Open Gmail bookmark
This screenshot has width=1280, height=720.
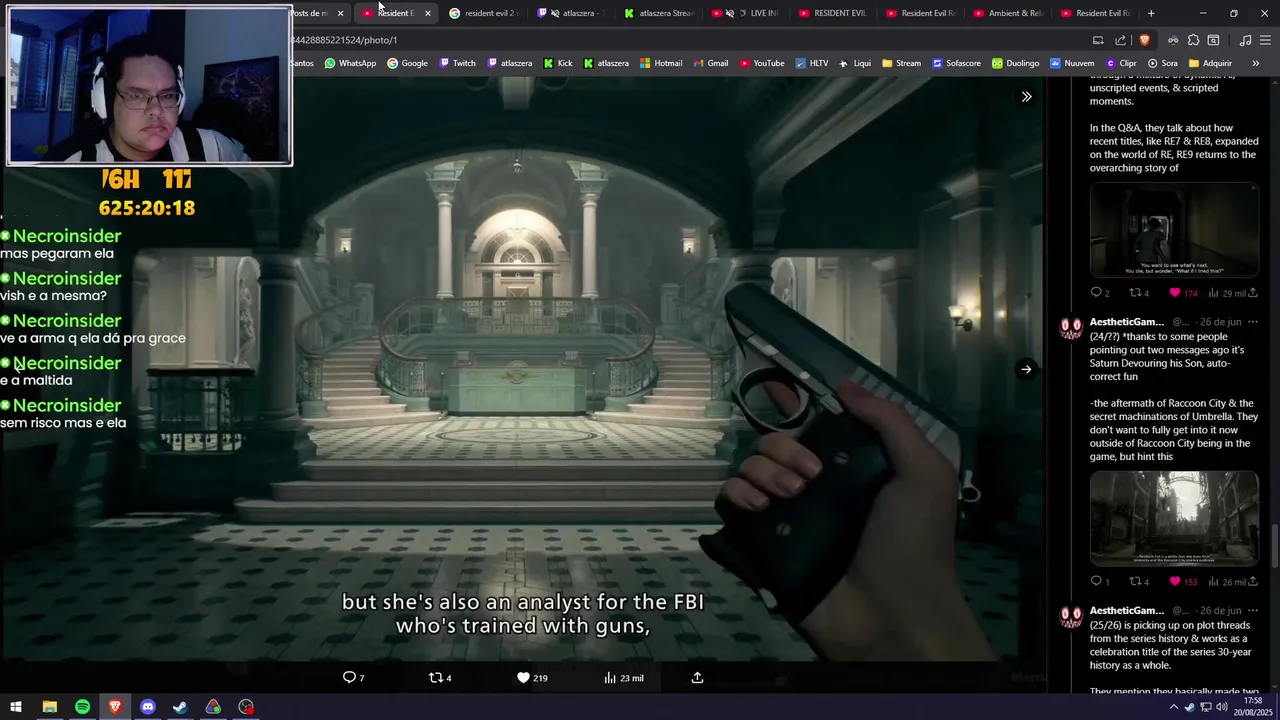click(x=710, y=63)
